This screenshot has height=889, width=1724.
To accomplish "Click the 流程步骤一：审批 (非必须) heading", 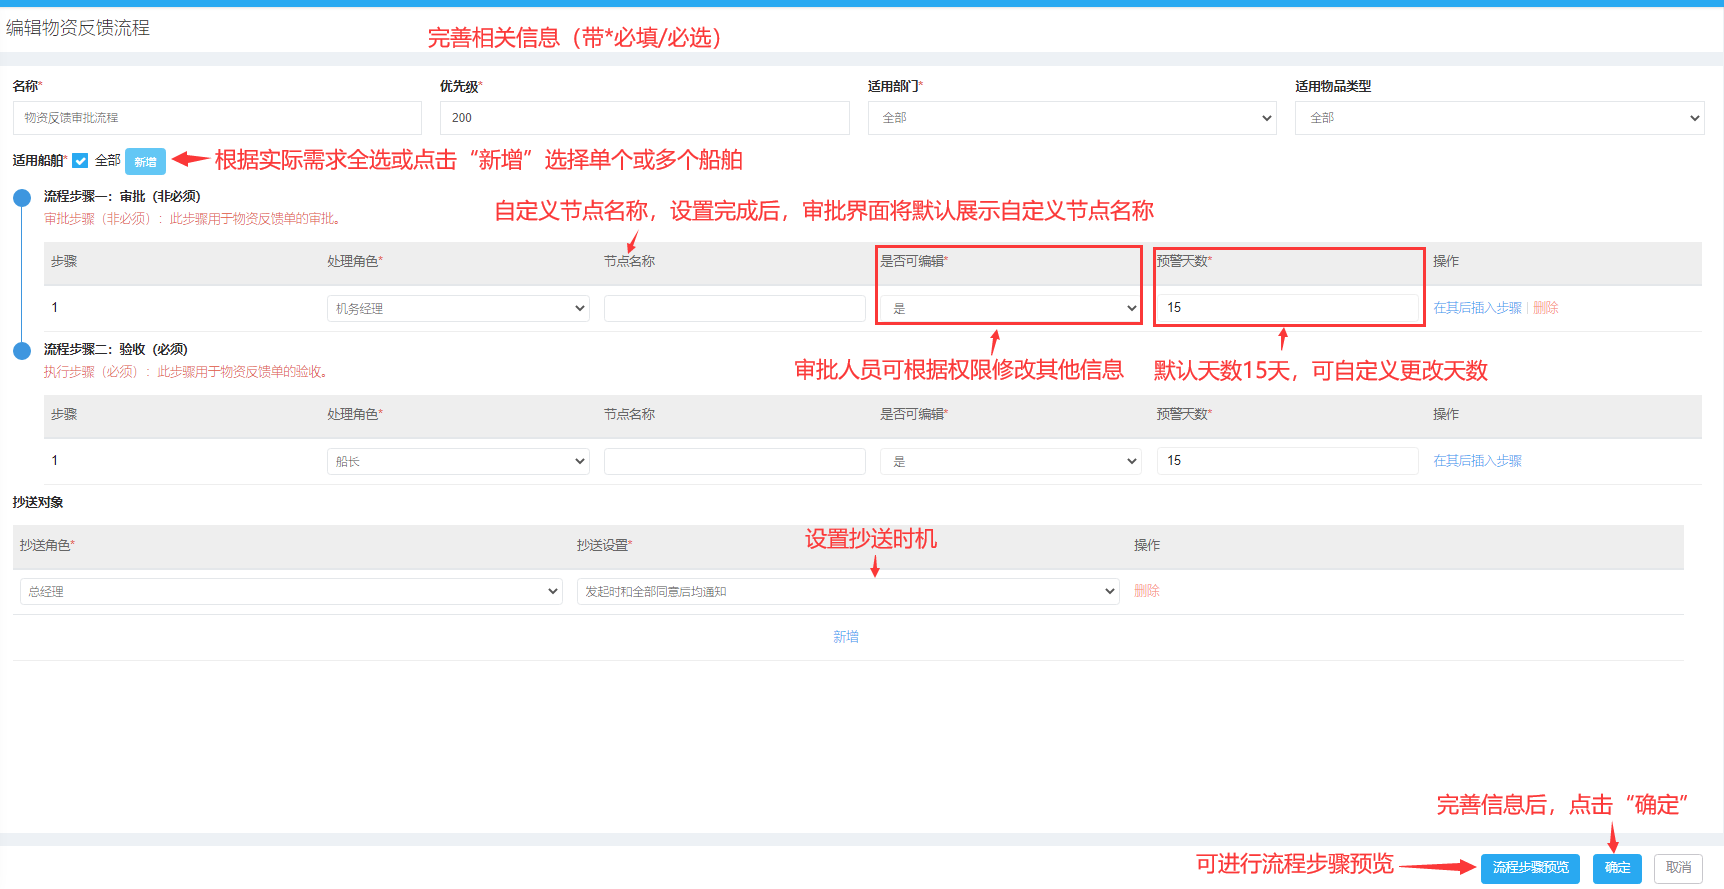I will [122, 196].
